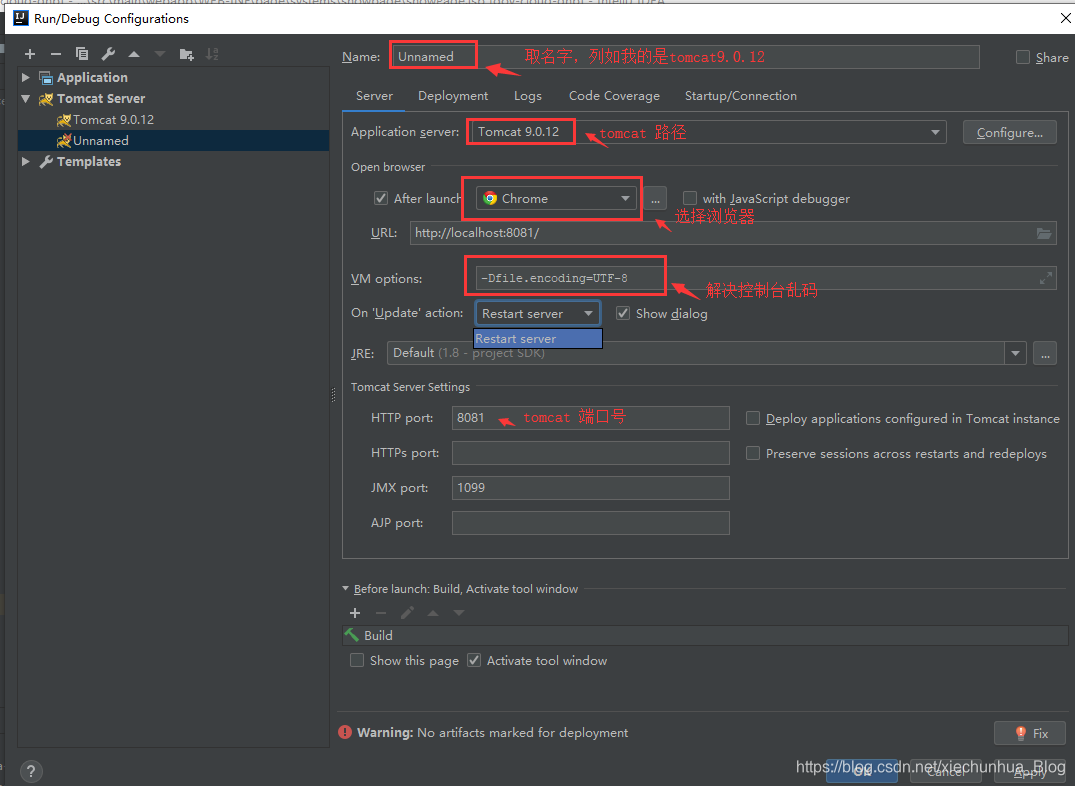The image size is (1075, 786).
Task: Click the Cancel button
Action: 945,771
